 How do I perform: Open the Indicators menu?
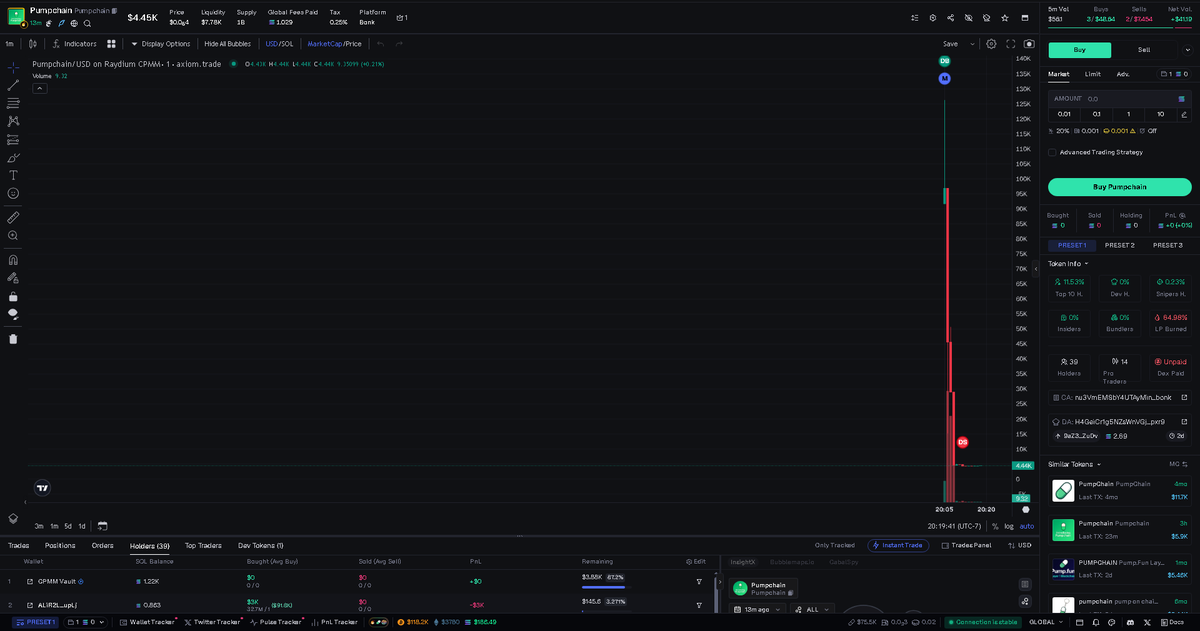pyautogui.click(x=75, y=44)
